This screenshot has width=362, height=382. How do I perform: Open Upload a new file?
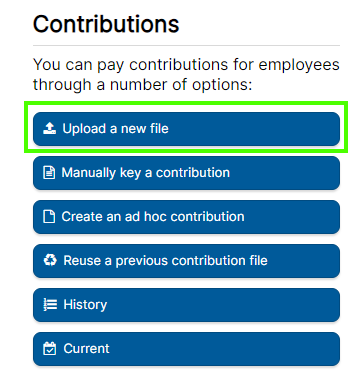pos(186,129)
